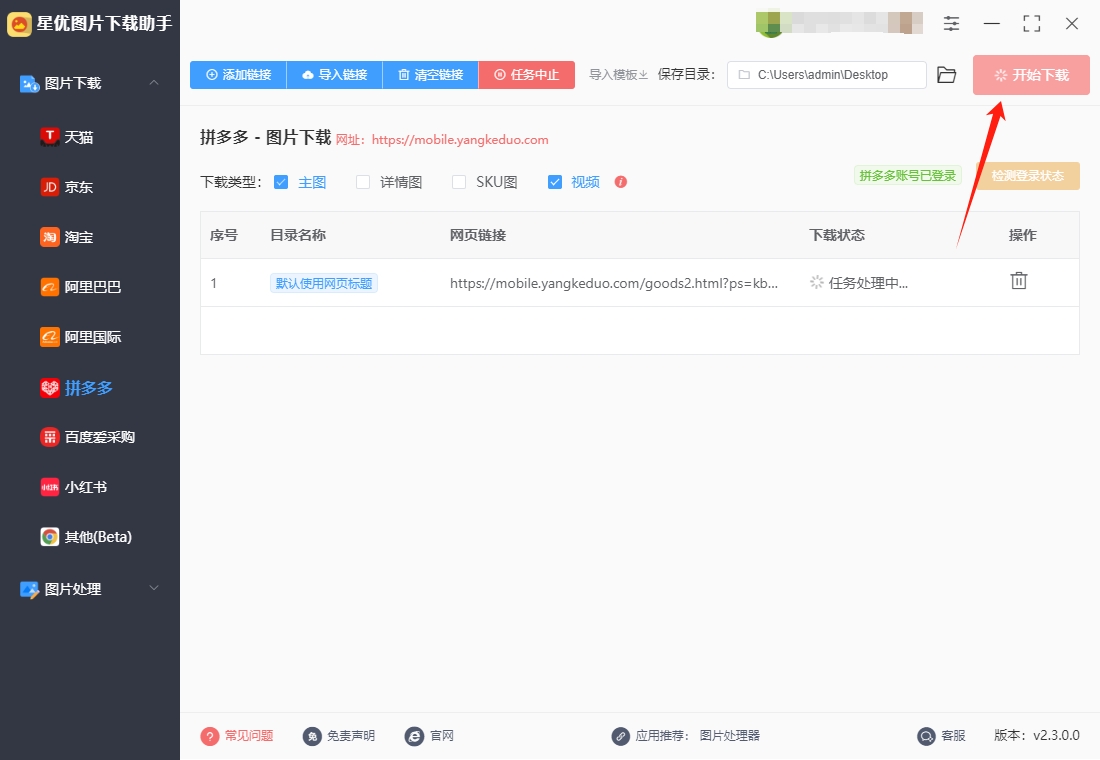Open the 官网 link
The height and width of the screenshot is (760, 1100).
click(x=441, y=735)
